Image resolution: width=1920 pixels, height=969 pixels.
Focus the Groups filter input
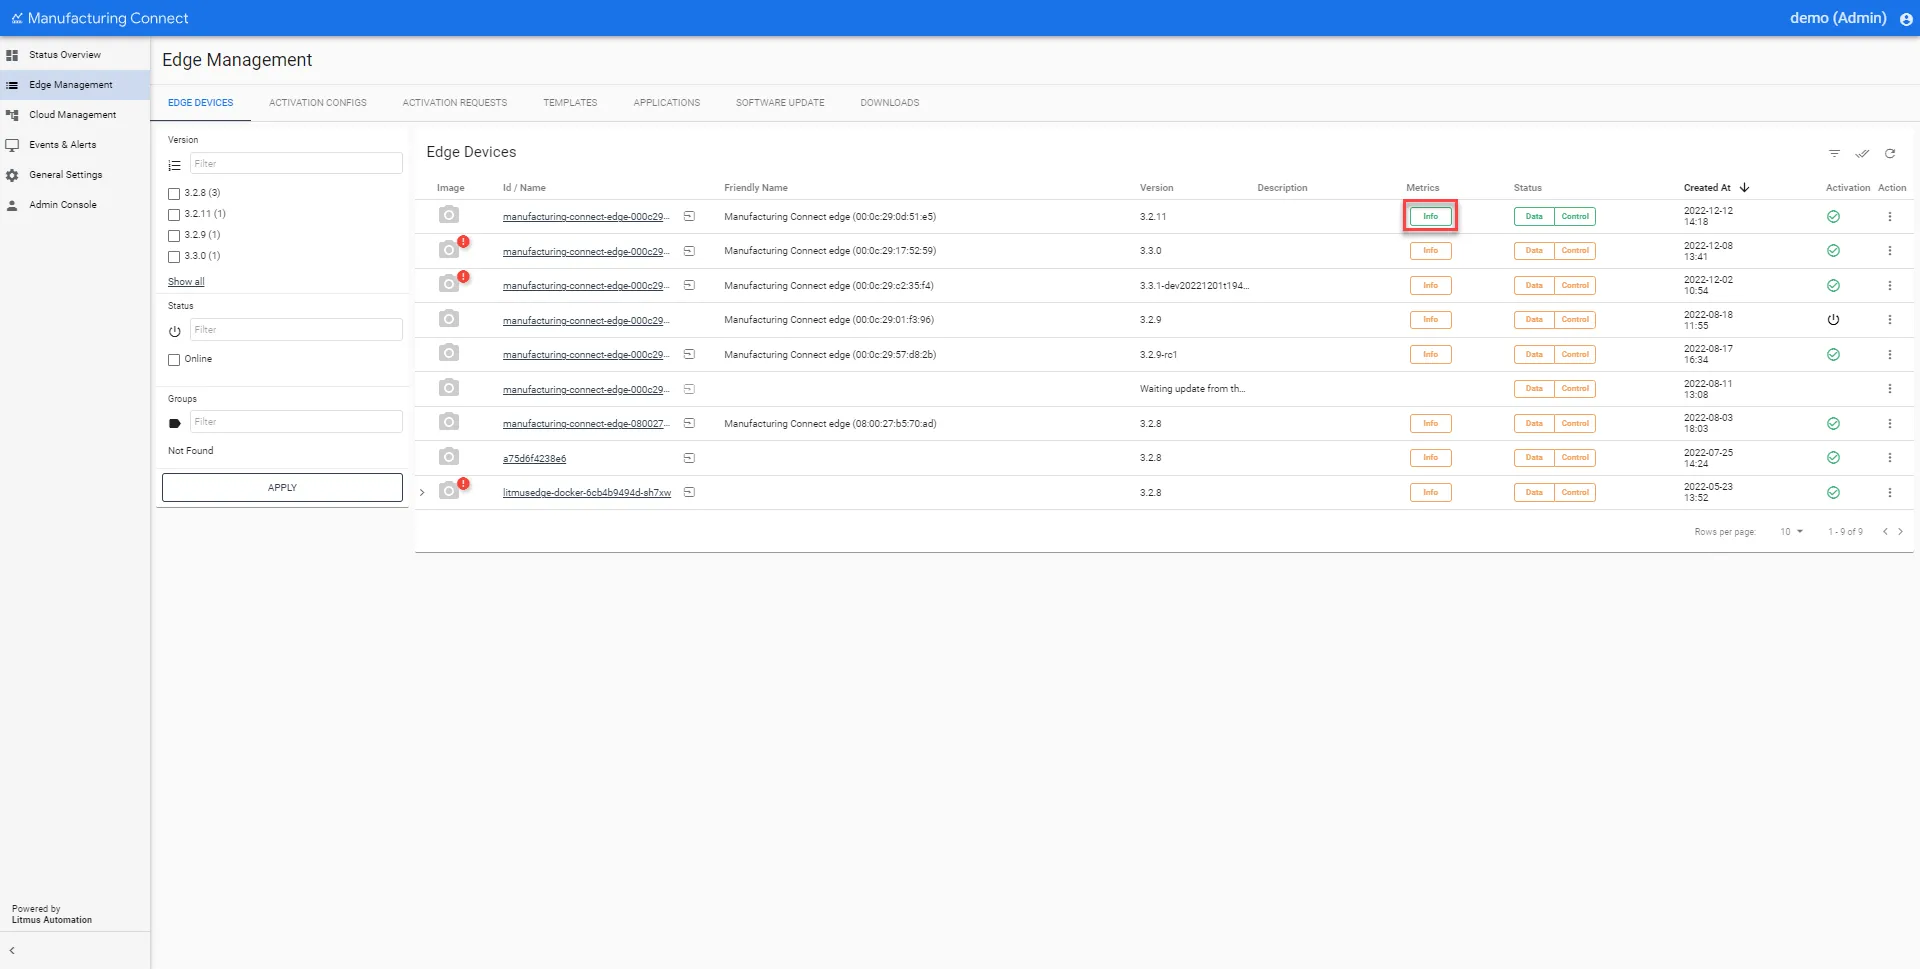pos(296,422)
